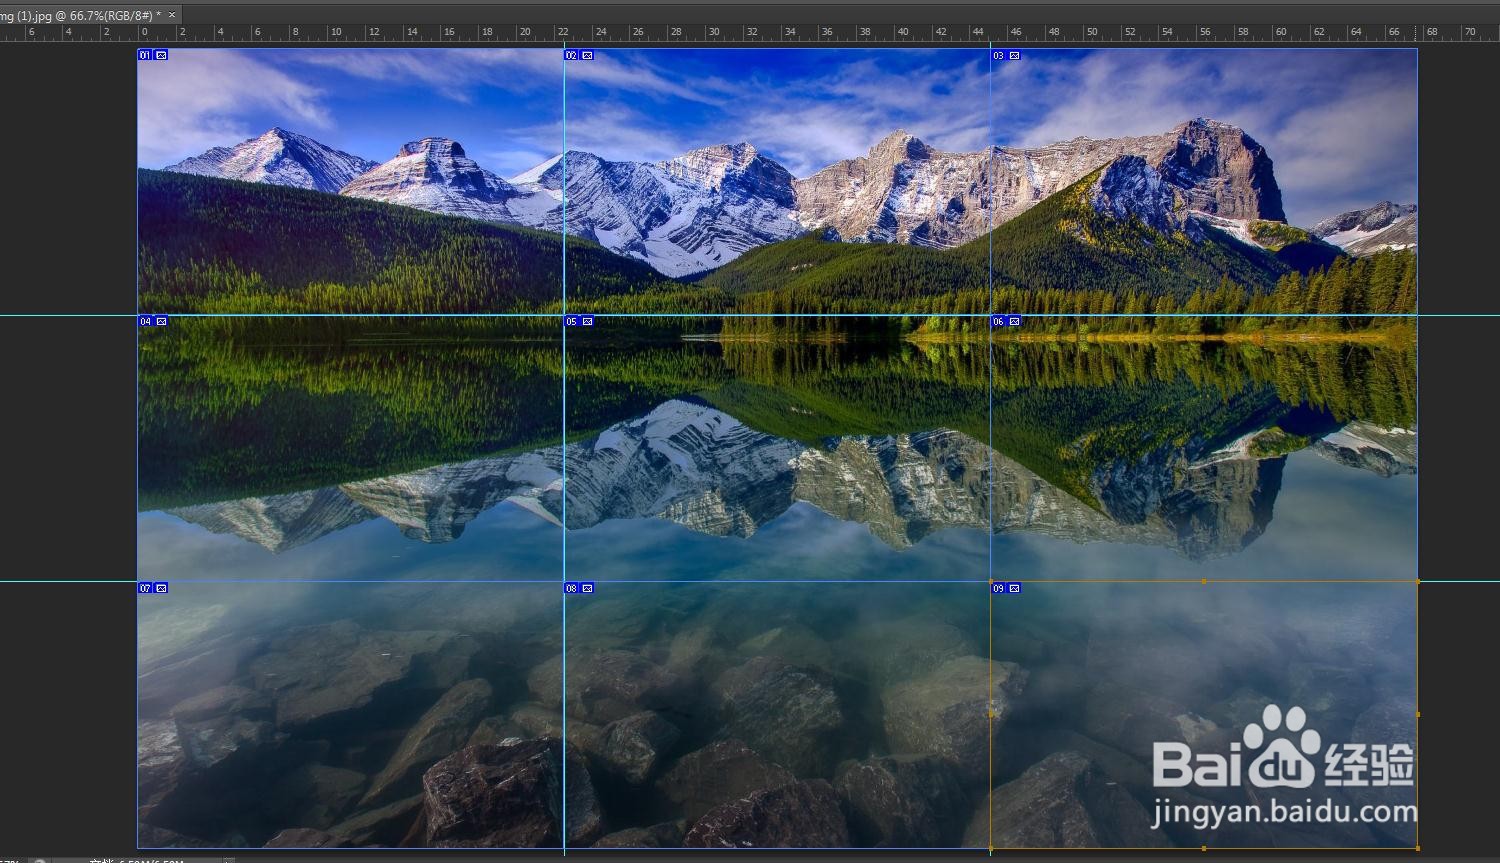Click the slice number badge "04"

(x=146, y=321)
